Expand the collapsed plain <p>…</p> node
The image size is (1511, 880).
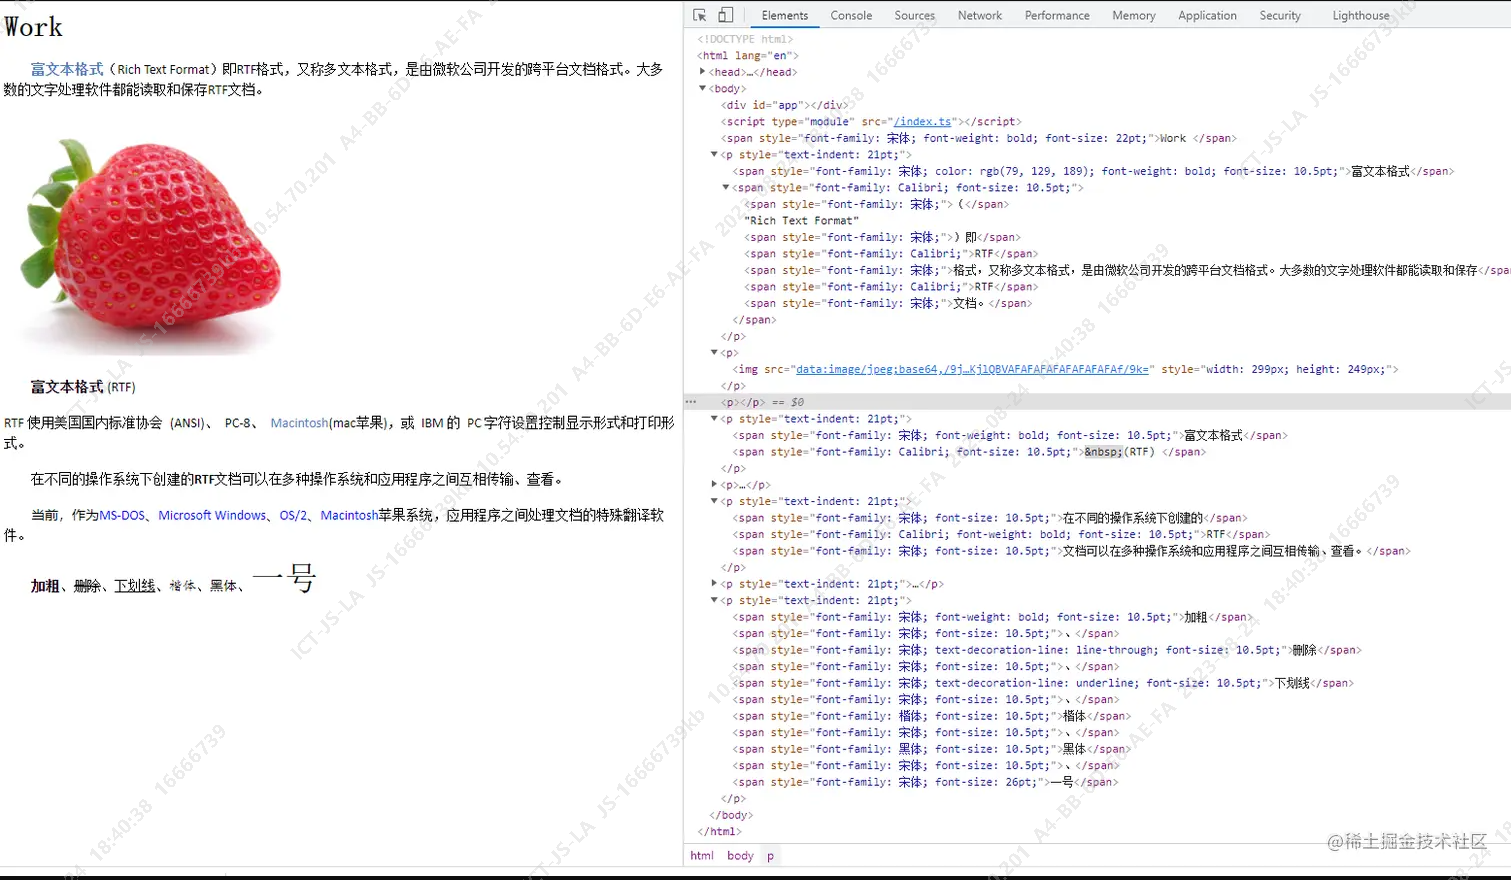click(x=714, y=485)
